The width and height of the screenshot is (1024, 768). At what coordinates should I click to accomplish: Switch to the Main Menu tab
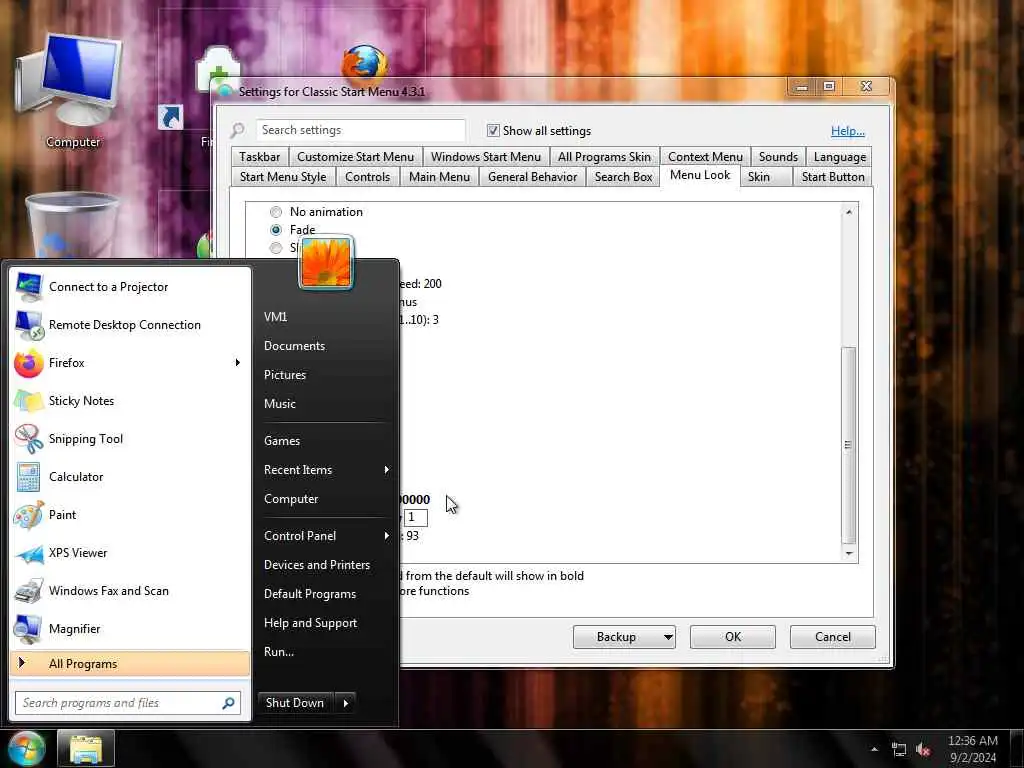pos(440,177)
